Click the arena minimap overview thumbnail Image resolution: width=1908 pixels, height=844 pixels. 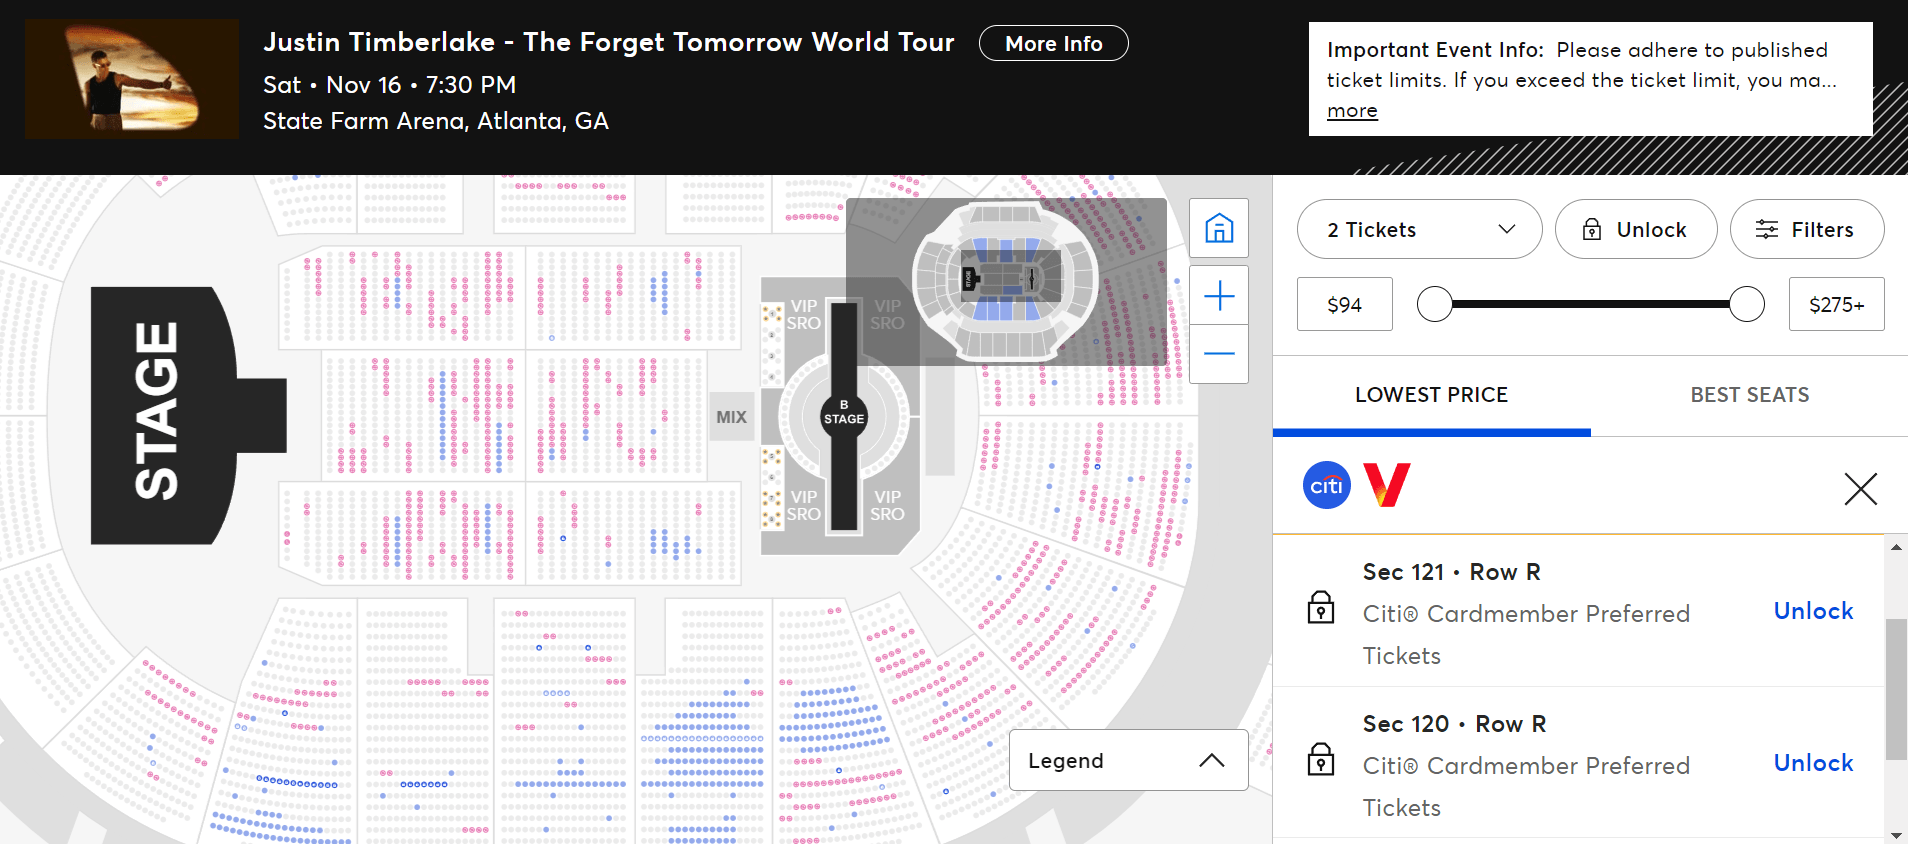(x=1005, y=281)
